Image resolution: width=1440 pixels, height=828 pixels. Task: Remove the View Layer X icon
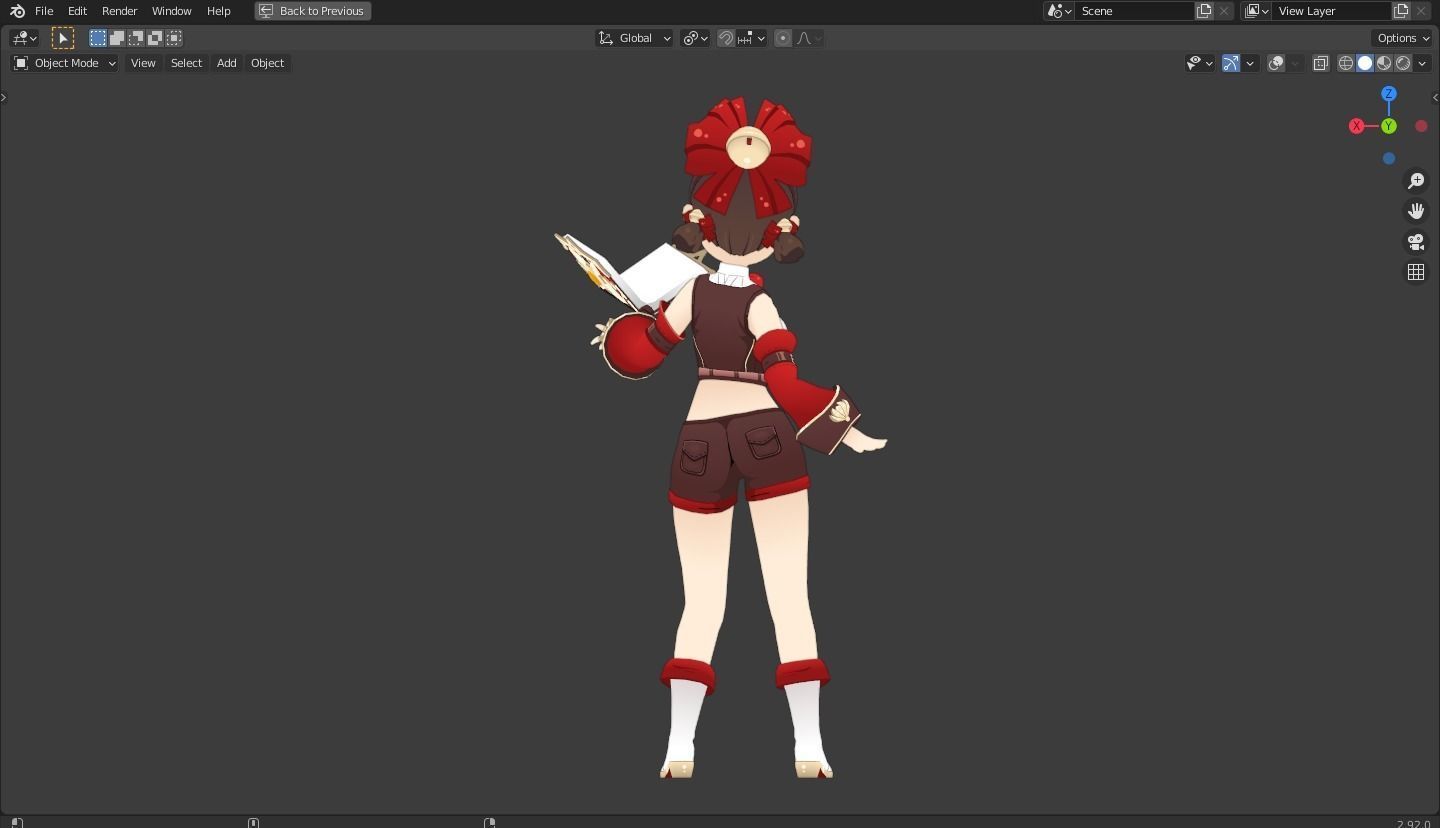(x=1421, y=11)
